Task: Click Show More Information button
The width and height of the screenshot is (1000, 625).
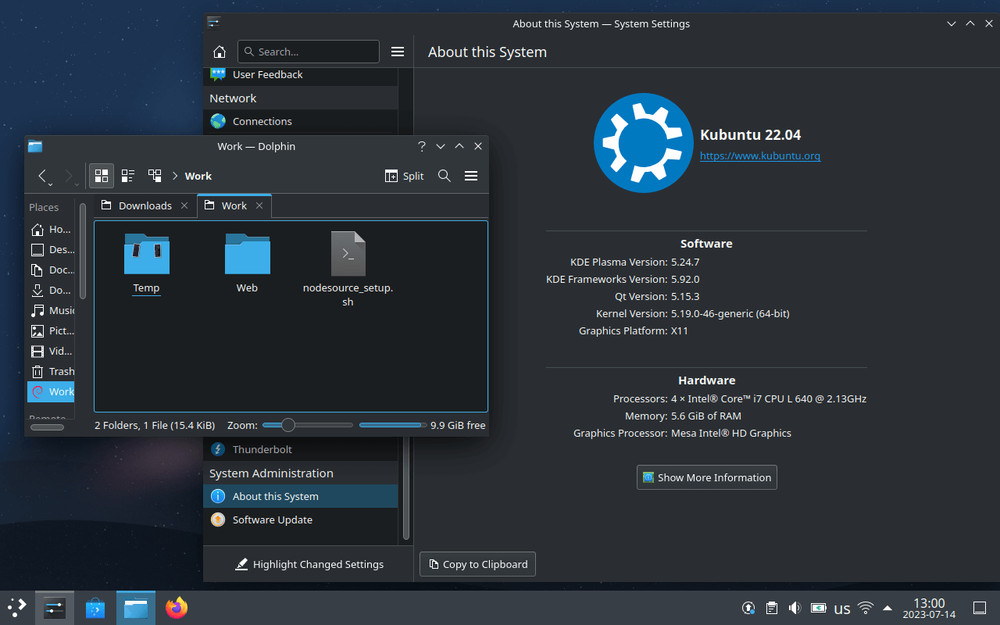Action: (707, 478)
